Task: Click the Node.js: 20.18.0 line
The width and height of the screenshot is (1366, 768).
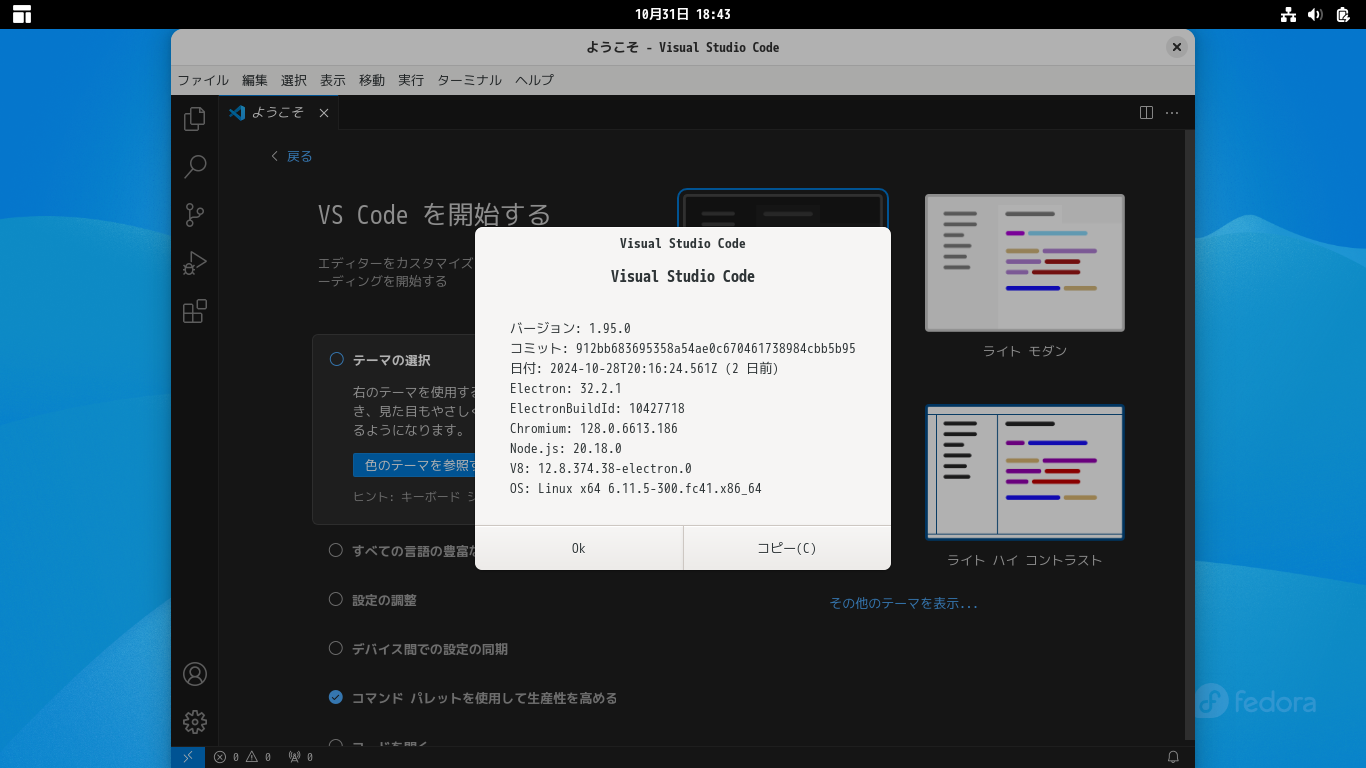Action: (x=566, y=448)
